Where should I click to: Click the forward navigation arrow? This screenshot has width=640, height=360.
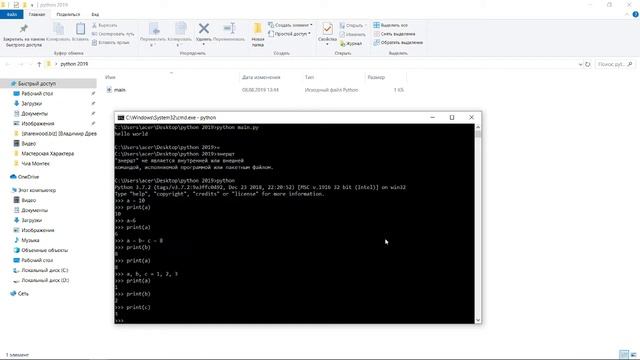click(20, 64)
